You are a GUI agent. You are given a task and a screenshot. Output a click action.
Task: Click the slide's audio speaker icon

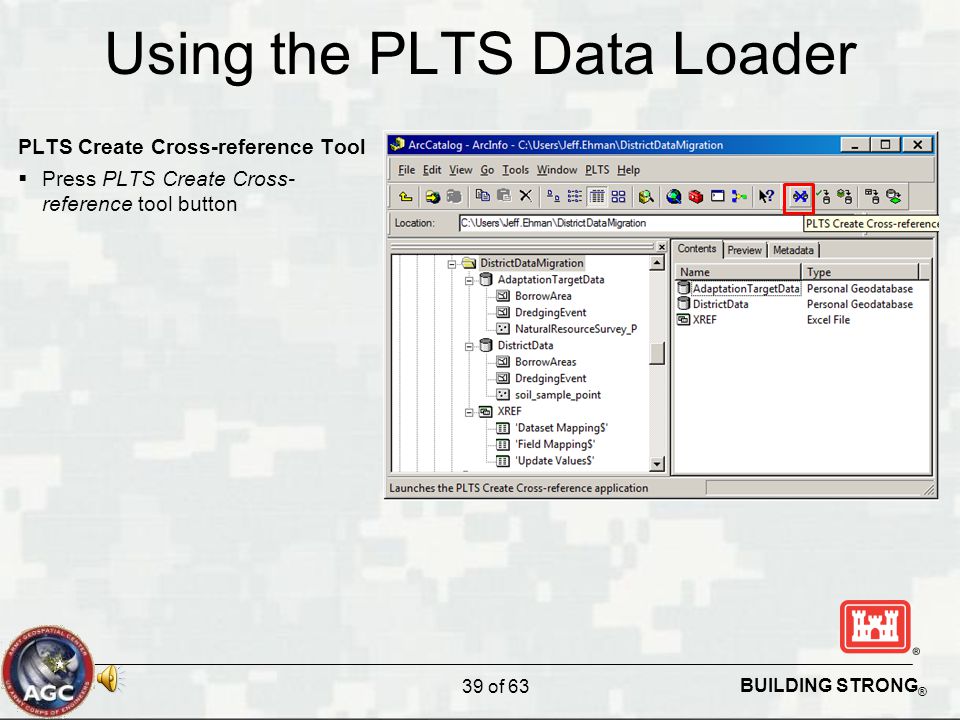(110, 678)
